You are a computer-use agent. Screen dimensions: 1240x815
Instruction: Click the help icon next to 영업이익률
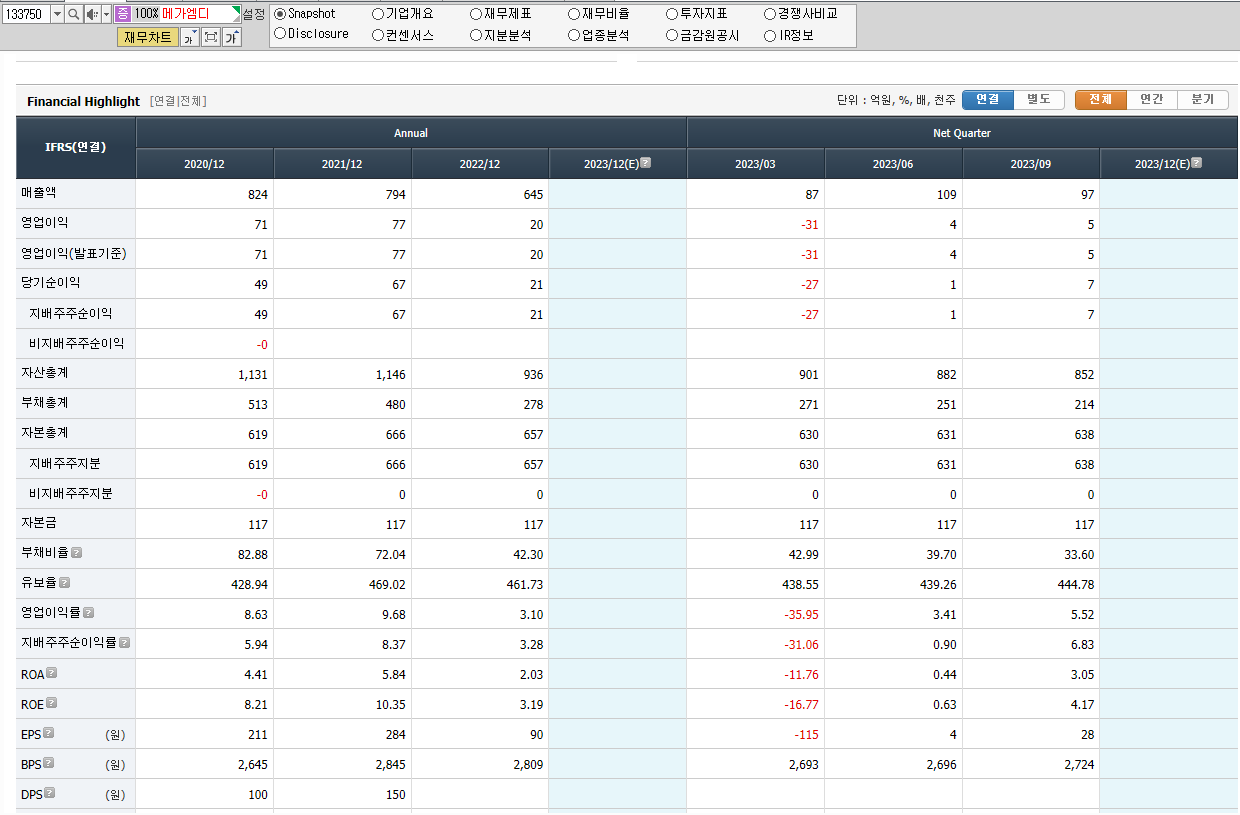pos(89,613)
